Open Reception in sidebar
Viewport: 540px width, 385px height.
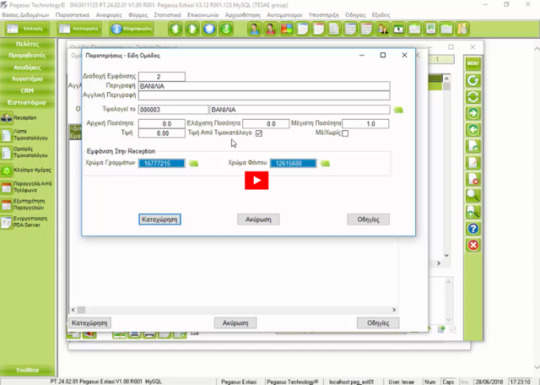point(24,118)
